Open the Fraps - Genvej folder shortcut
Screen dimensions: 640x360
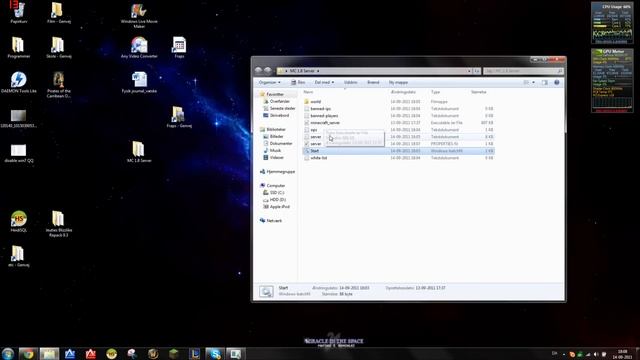click(x=179, y=117)
